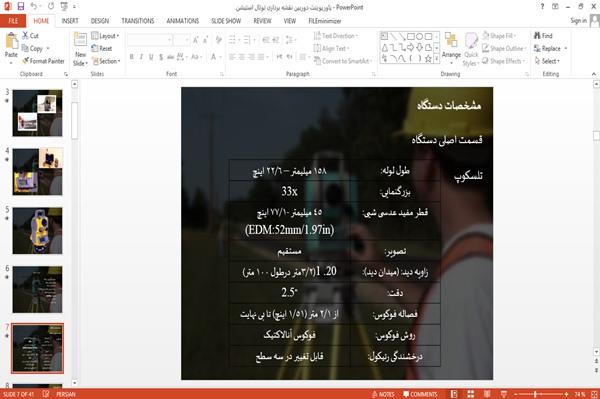The image size is (600, 399).
Task: Click Reset slide layout
Action: [x=102, y=48]
